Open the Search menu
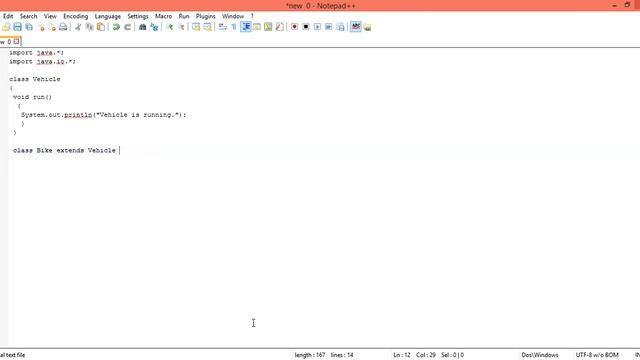This screenshot has height=360, width=640. [29, 16]
